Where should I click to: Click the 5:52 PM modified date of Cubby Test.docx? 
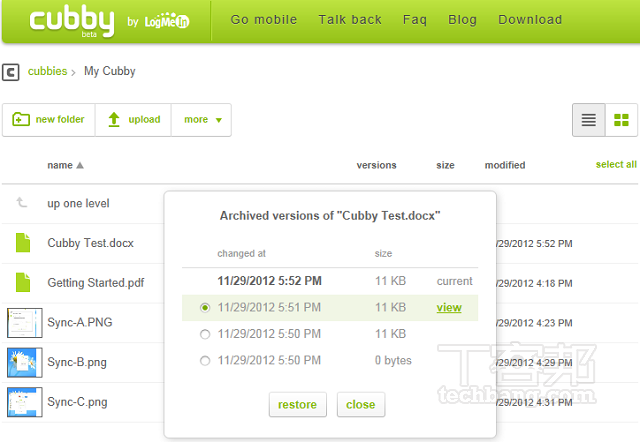coord(534,244)
